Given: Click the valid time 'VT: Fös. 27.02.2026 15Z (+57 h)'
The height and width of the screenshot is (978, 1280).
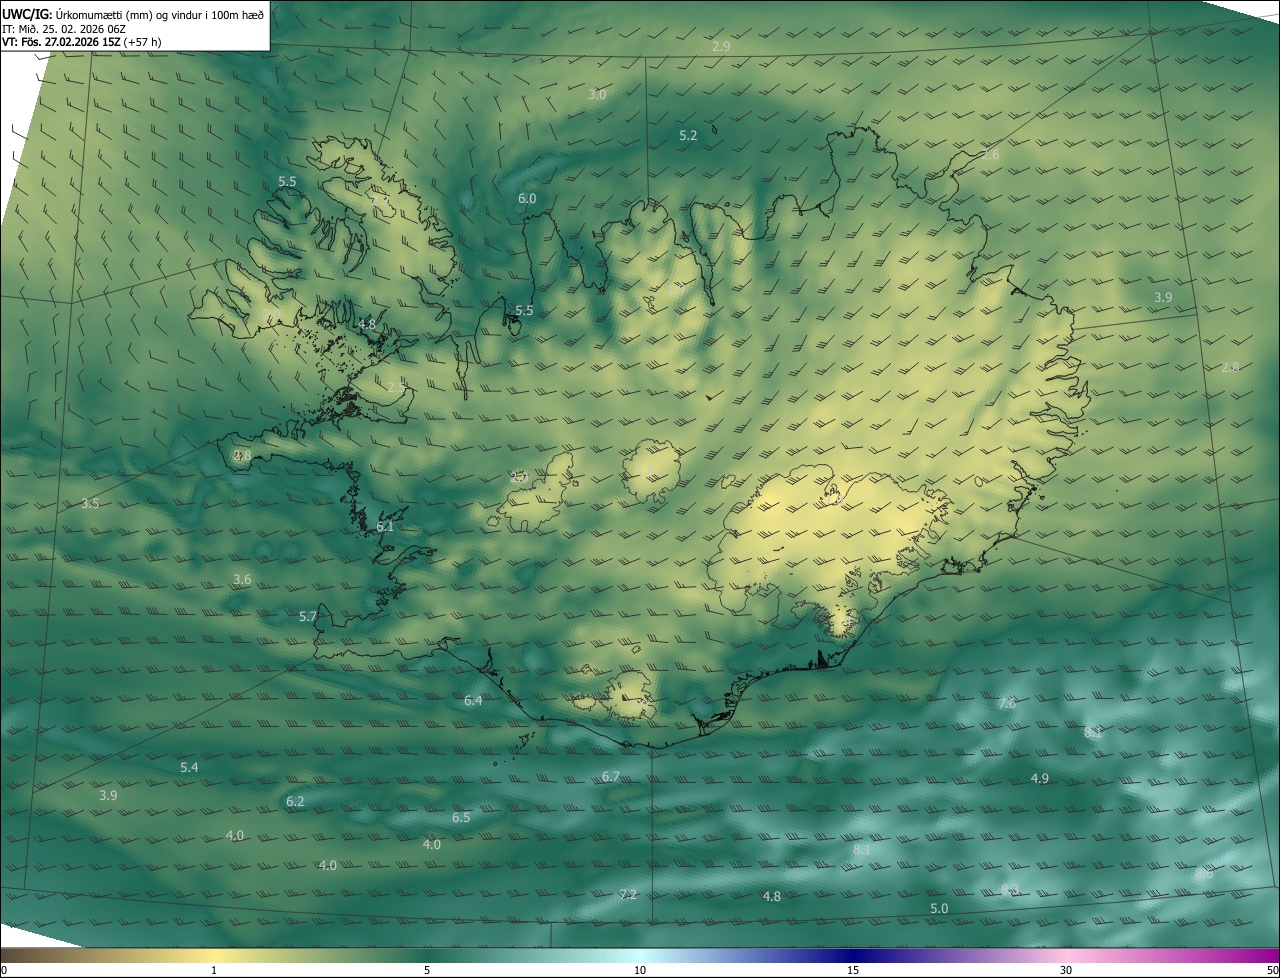Looking at the screenshot, I should (x=83, y=42).
